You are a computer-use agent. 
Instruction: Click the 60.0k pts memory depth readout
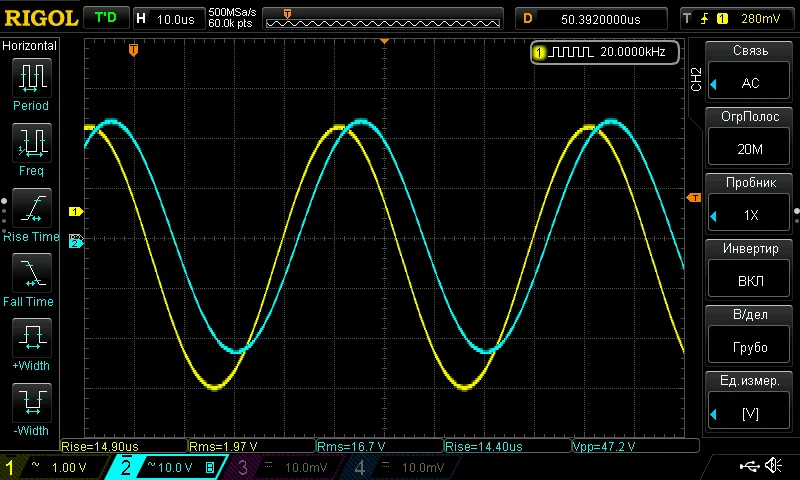pos(231,24)
